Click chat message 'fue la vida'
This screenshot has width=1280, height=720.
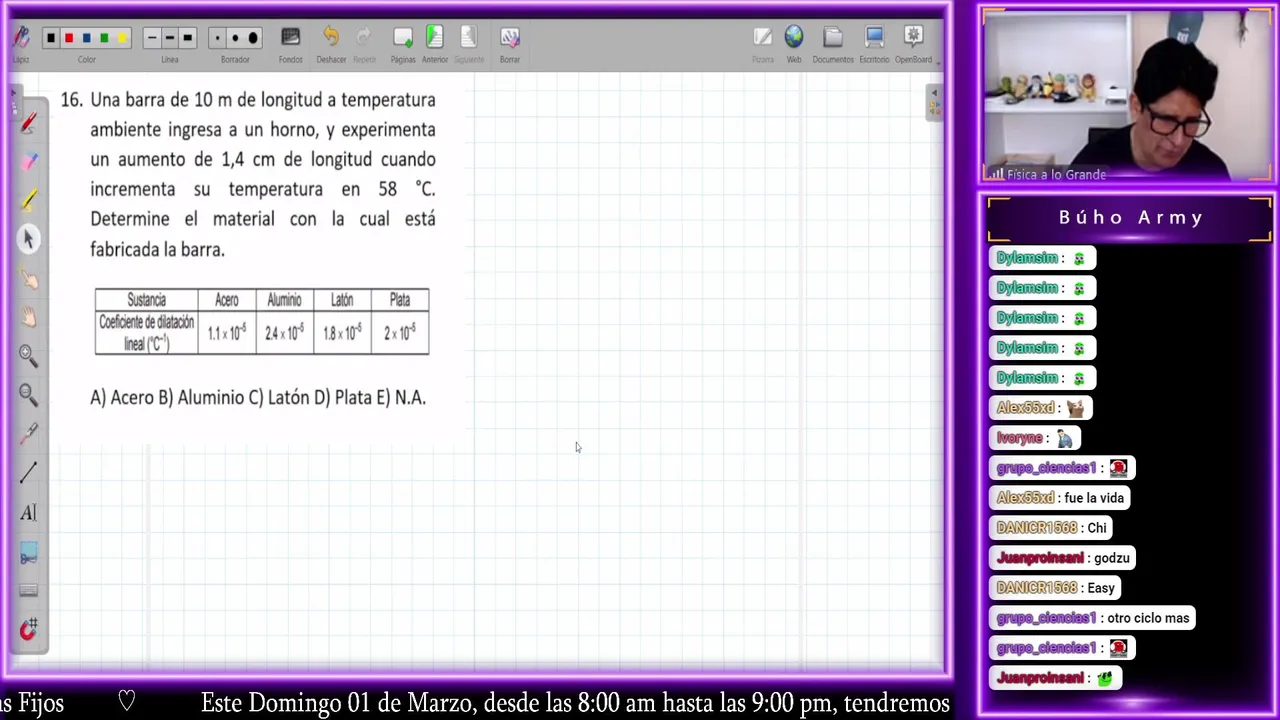pos(1094,498)
